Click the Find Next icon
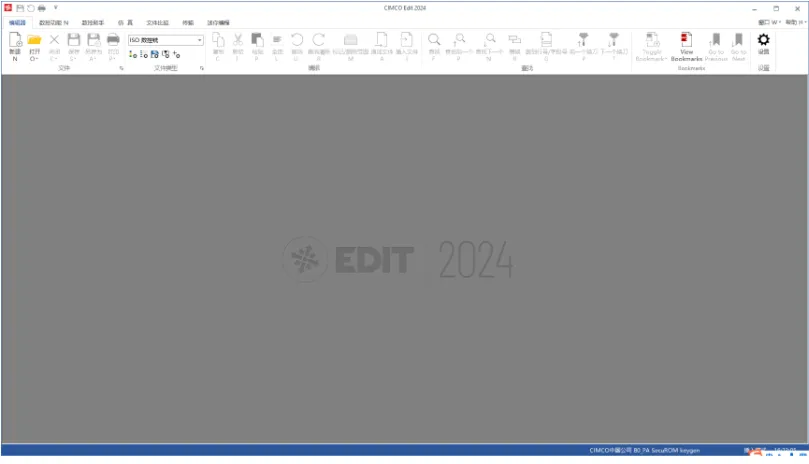This screenshot has width=809, height=464. (489, 40)
